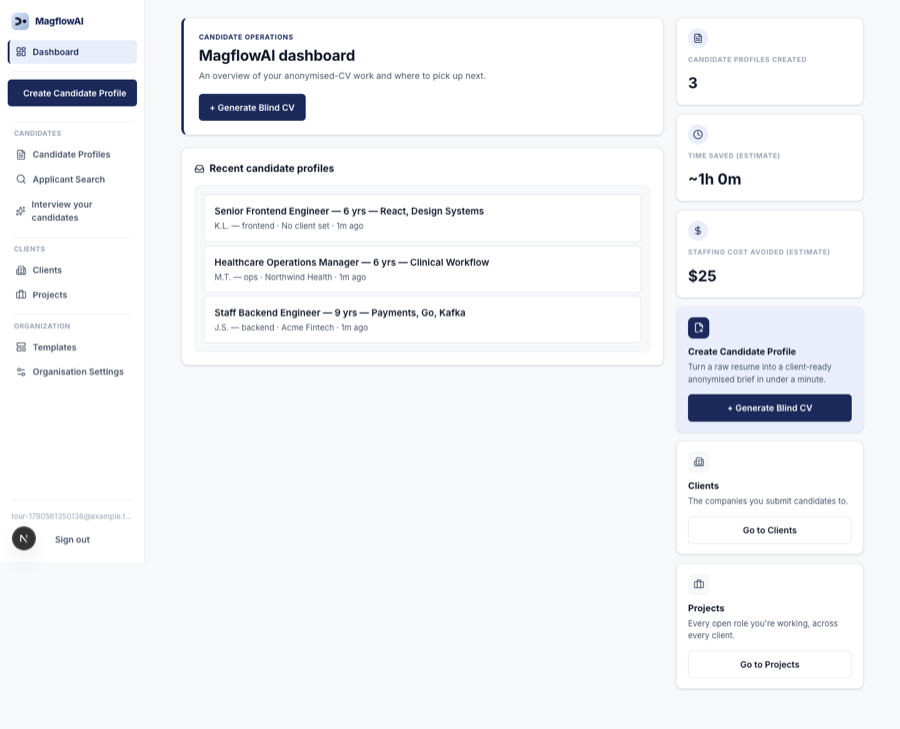This screenshot has width=900, height=729.
Task: Click M.T. — ops Northwind Health line
Action: coord(290,277)
